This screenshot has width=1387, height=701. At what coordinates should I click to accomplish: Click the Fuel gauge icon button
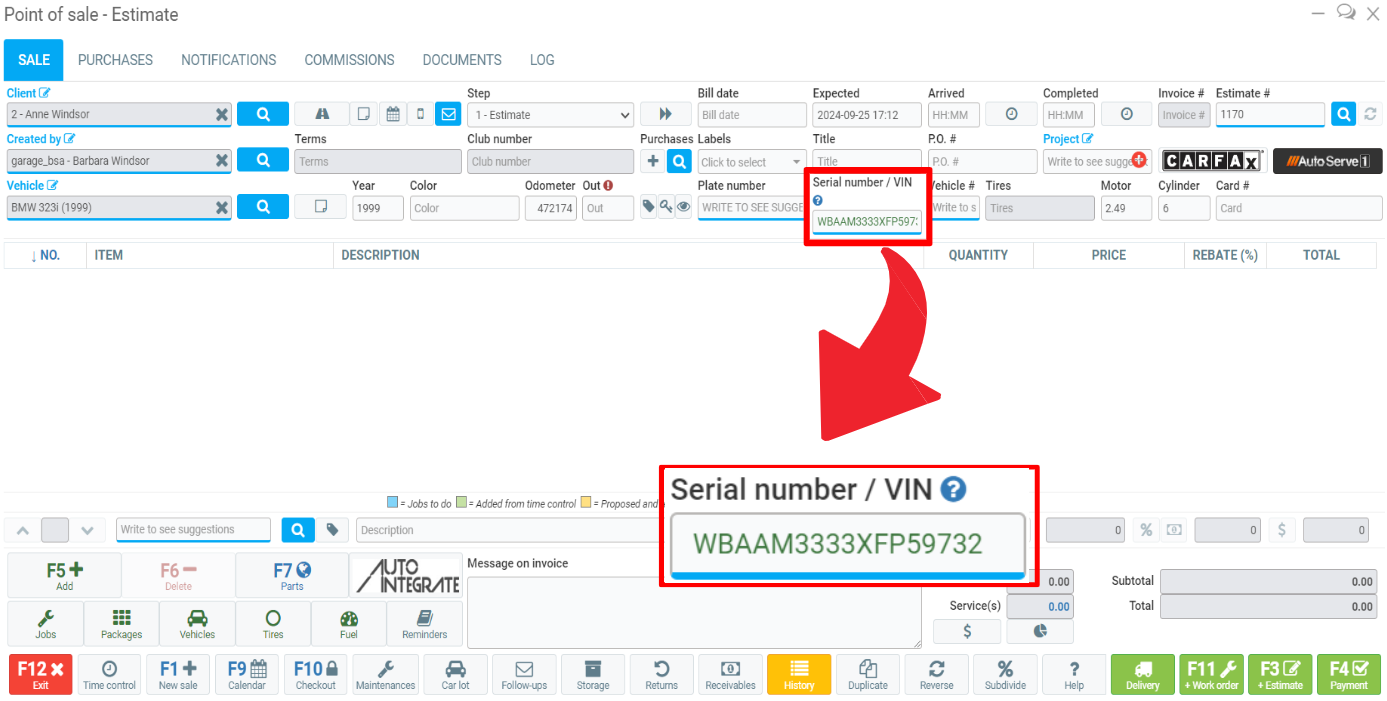[349, 624]
